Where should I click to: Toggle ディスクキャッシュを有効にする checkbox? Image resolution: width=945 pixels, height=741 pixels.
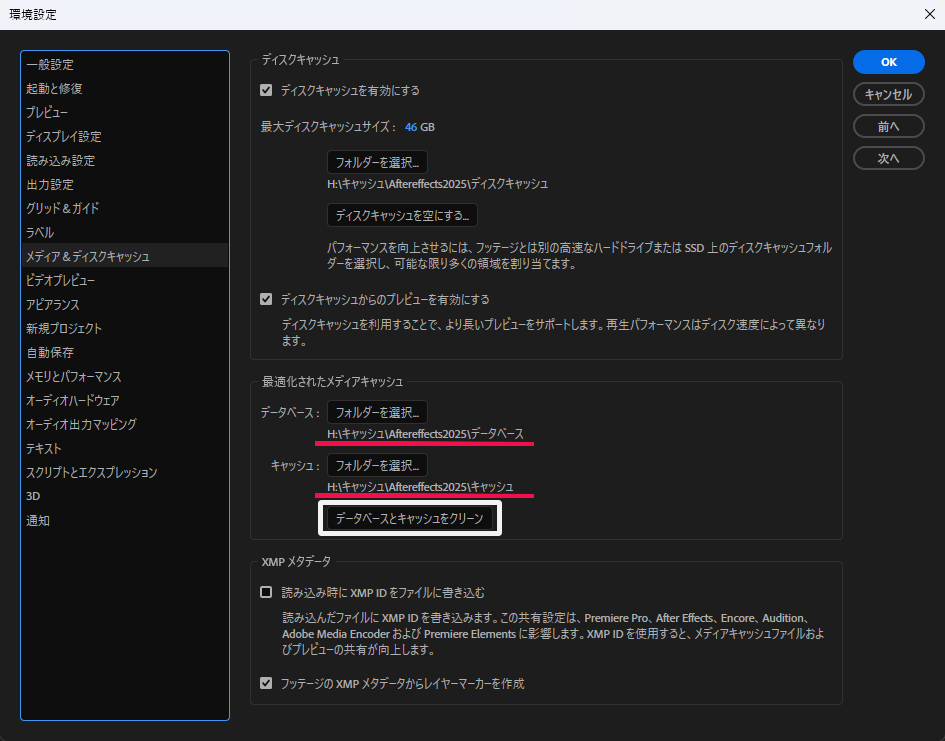click(266, 90)
